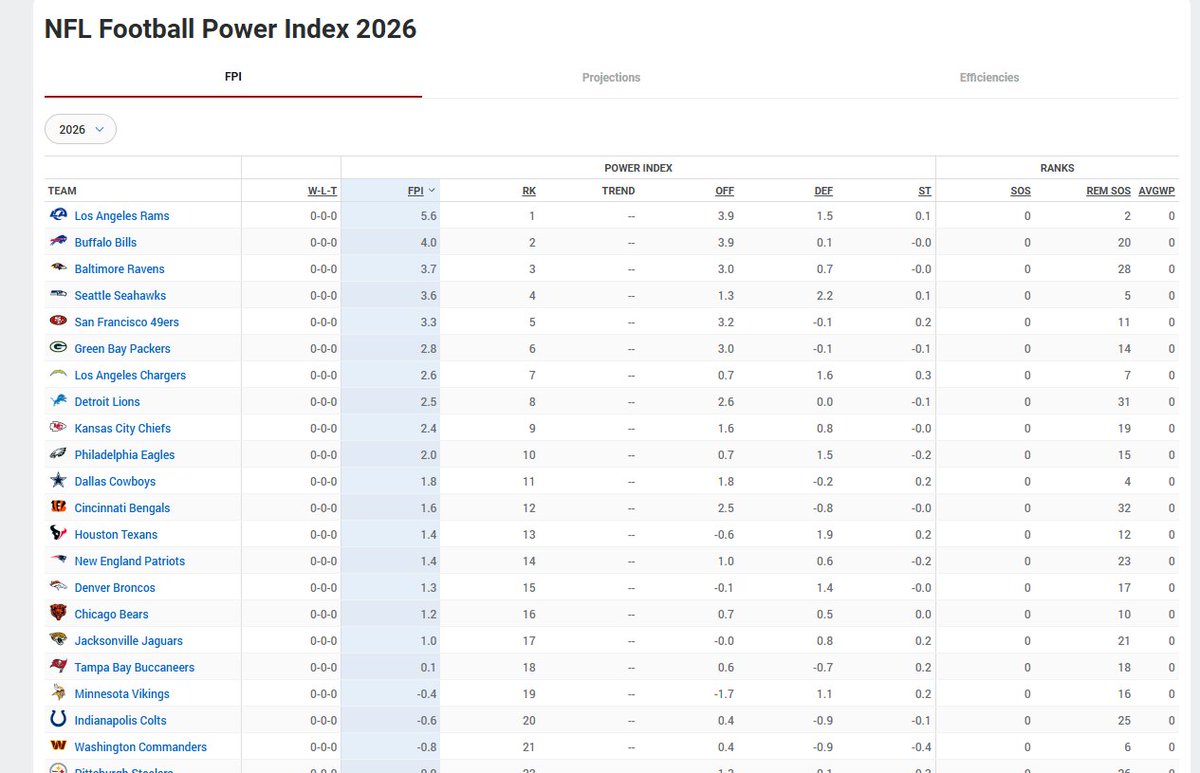This screenshot has height=773, width=1200.
Task: Click the San Francisco 49ers team logo
Action: [x=58, y=322]
